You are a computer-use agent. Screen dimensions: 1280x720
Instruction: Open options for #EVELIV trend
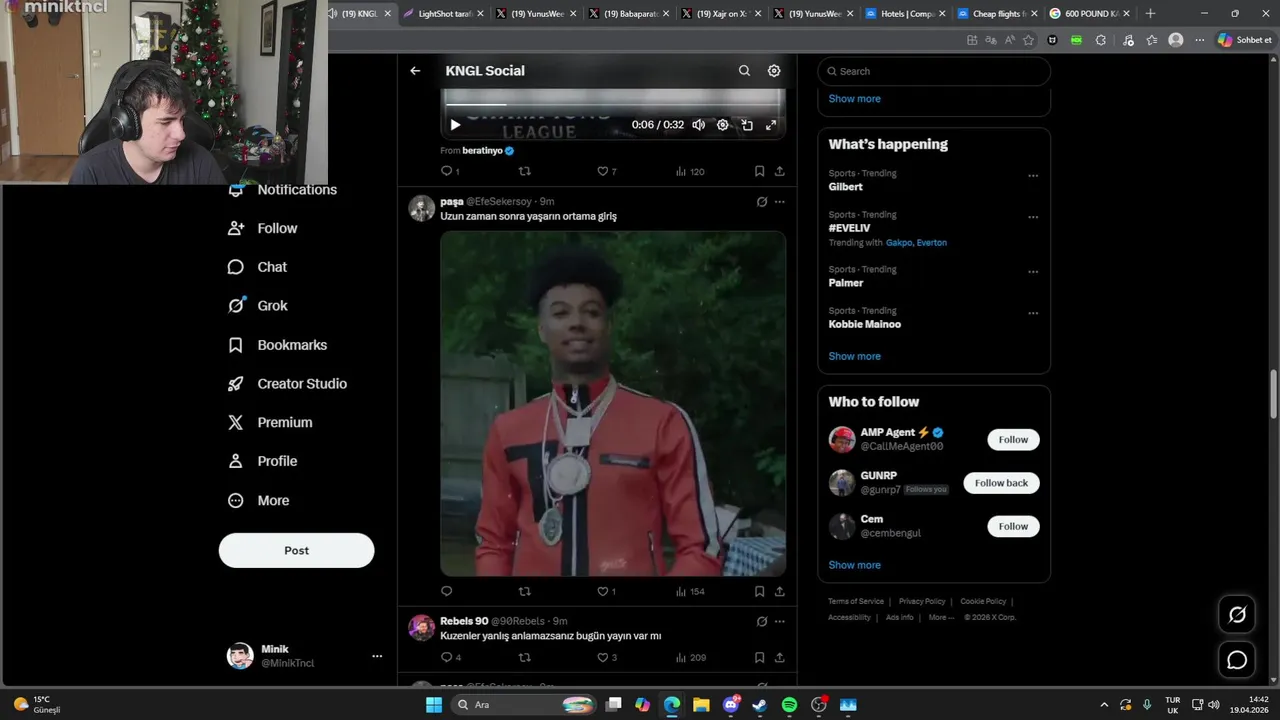[x=1033, y=217]
